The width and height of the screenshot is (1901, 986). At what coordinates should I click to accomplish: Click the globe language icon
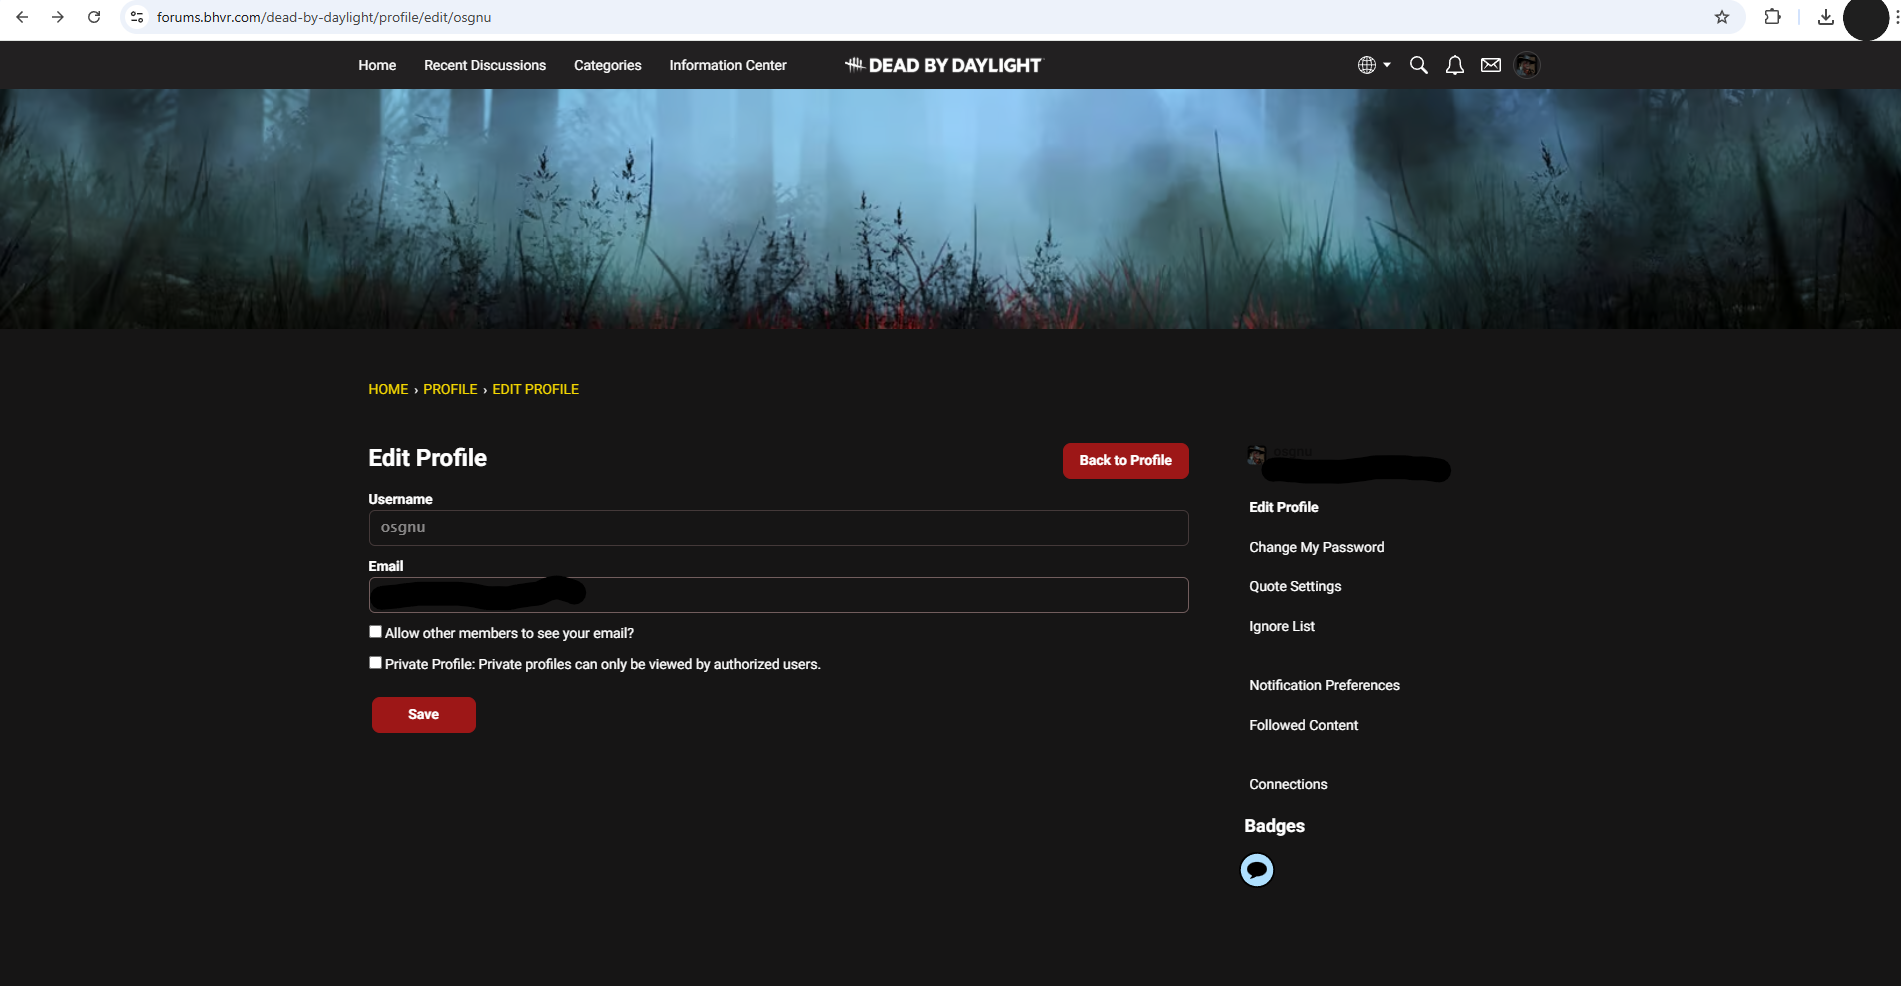tap(1367, 65)
